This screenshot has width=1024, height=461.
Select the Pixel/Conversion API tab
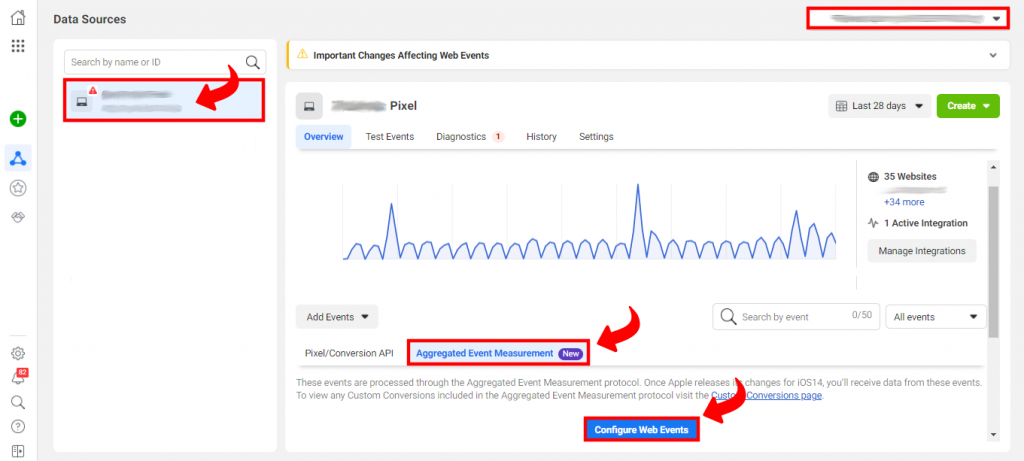point(349,353)
